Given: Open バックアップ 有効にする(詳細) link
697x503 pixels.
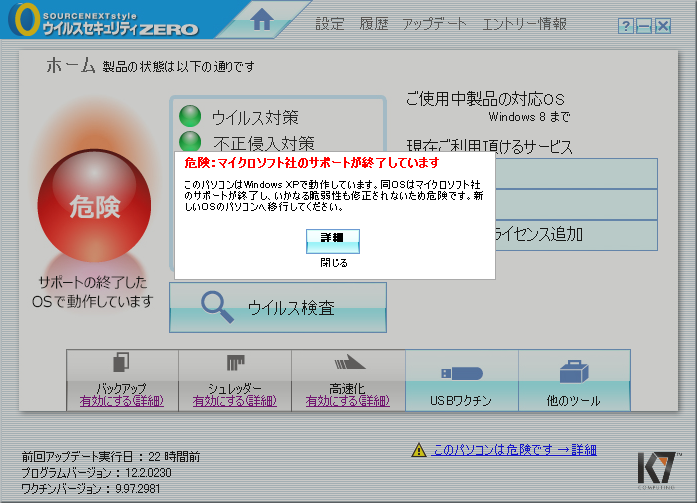Looking at the screenshot, I should point(122,401).
